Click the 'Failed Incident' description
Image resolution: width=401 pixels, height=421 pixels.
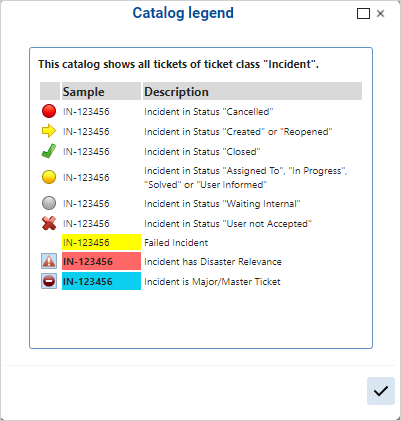(176, 243)
